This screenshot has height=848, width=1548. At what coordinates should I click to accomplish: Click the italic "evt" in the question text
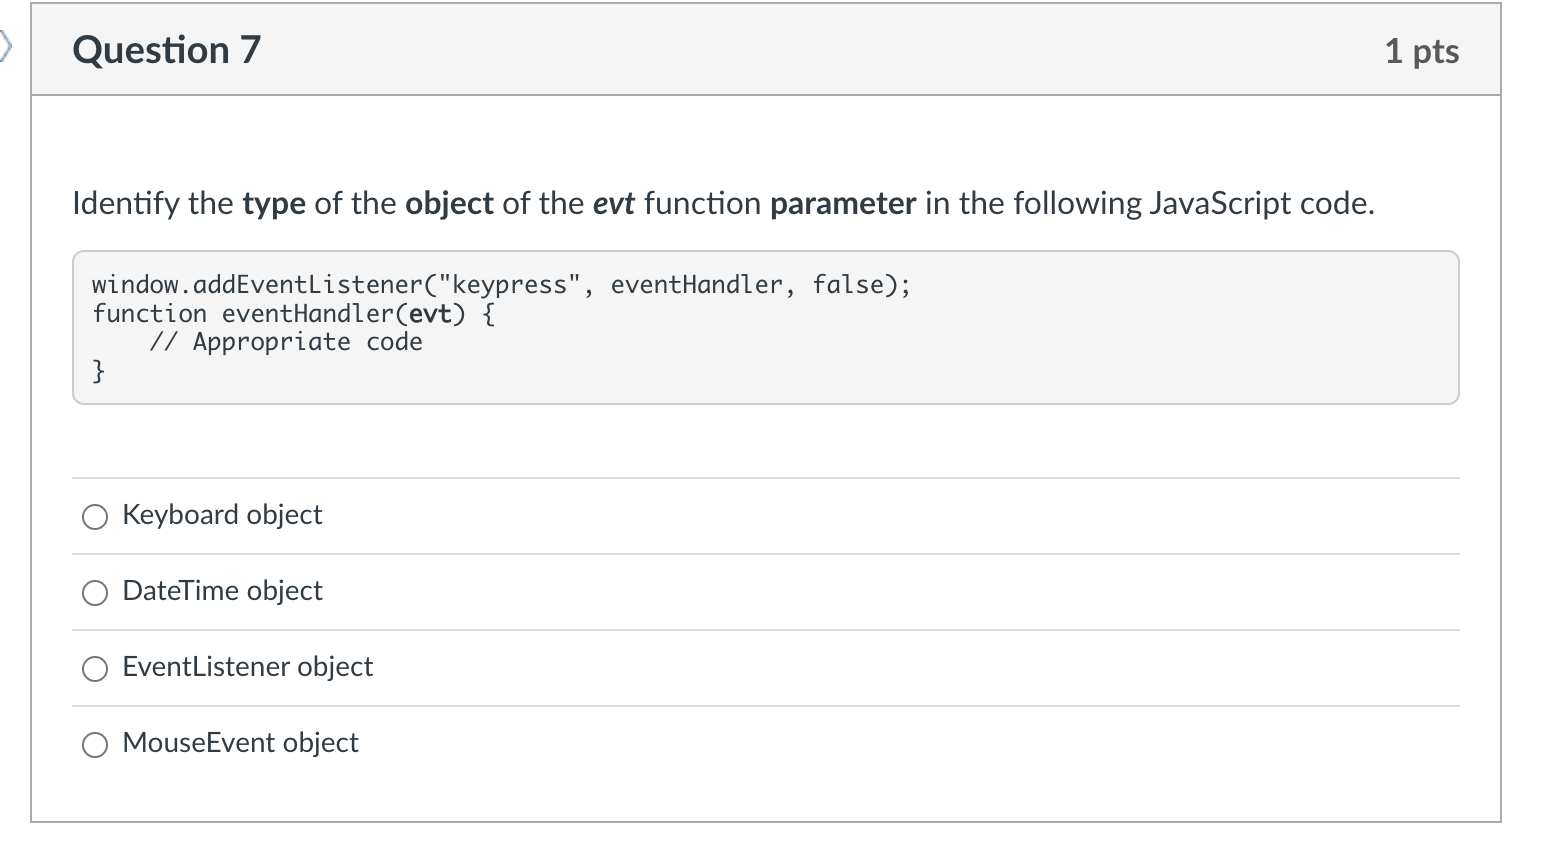(614, 204)
